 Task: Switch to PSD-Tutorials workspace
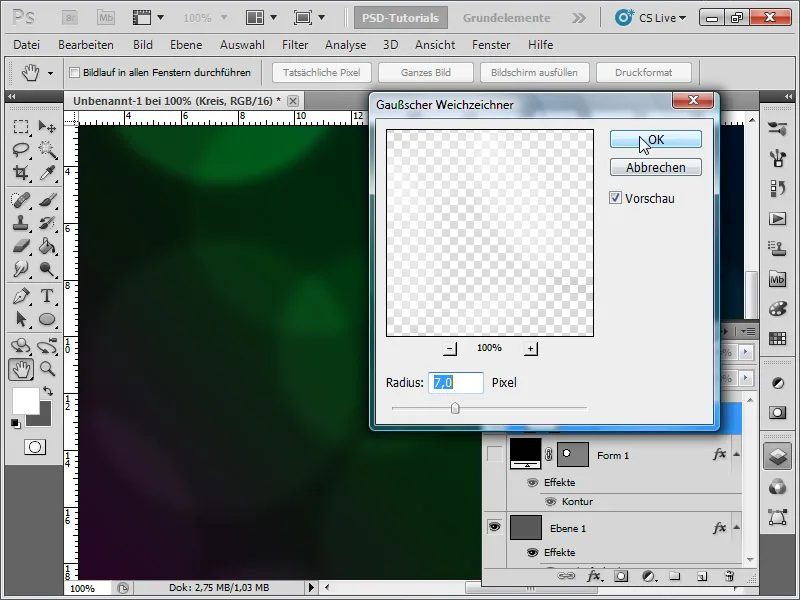click(401, 18)
